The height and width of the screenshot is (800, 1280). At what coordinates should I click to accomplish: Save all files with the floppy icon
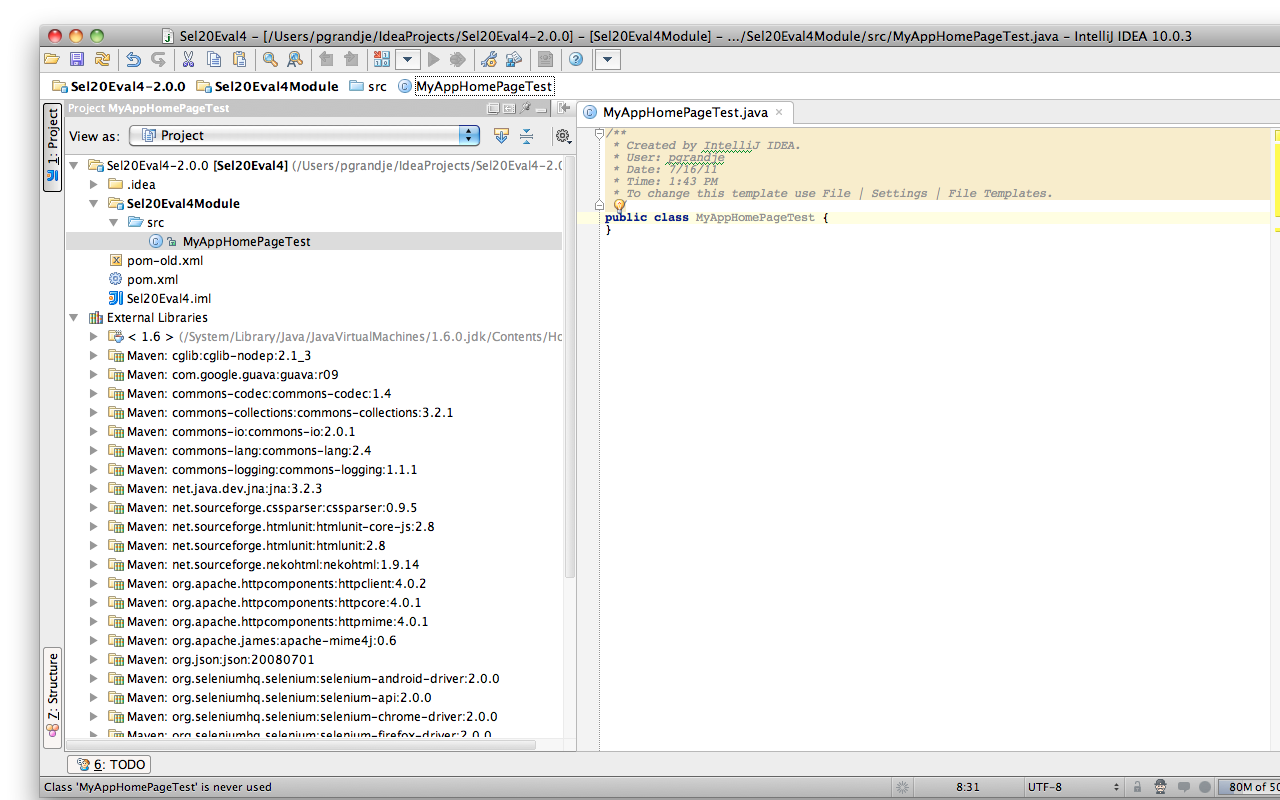77,60
